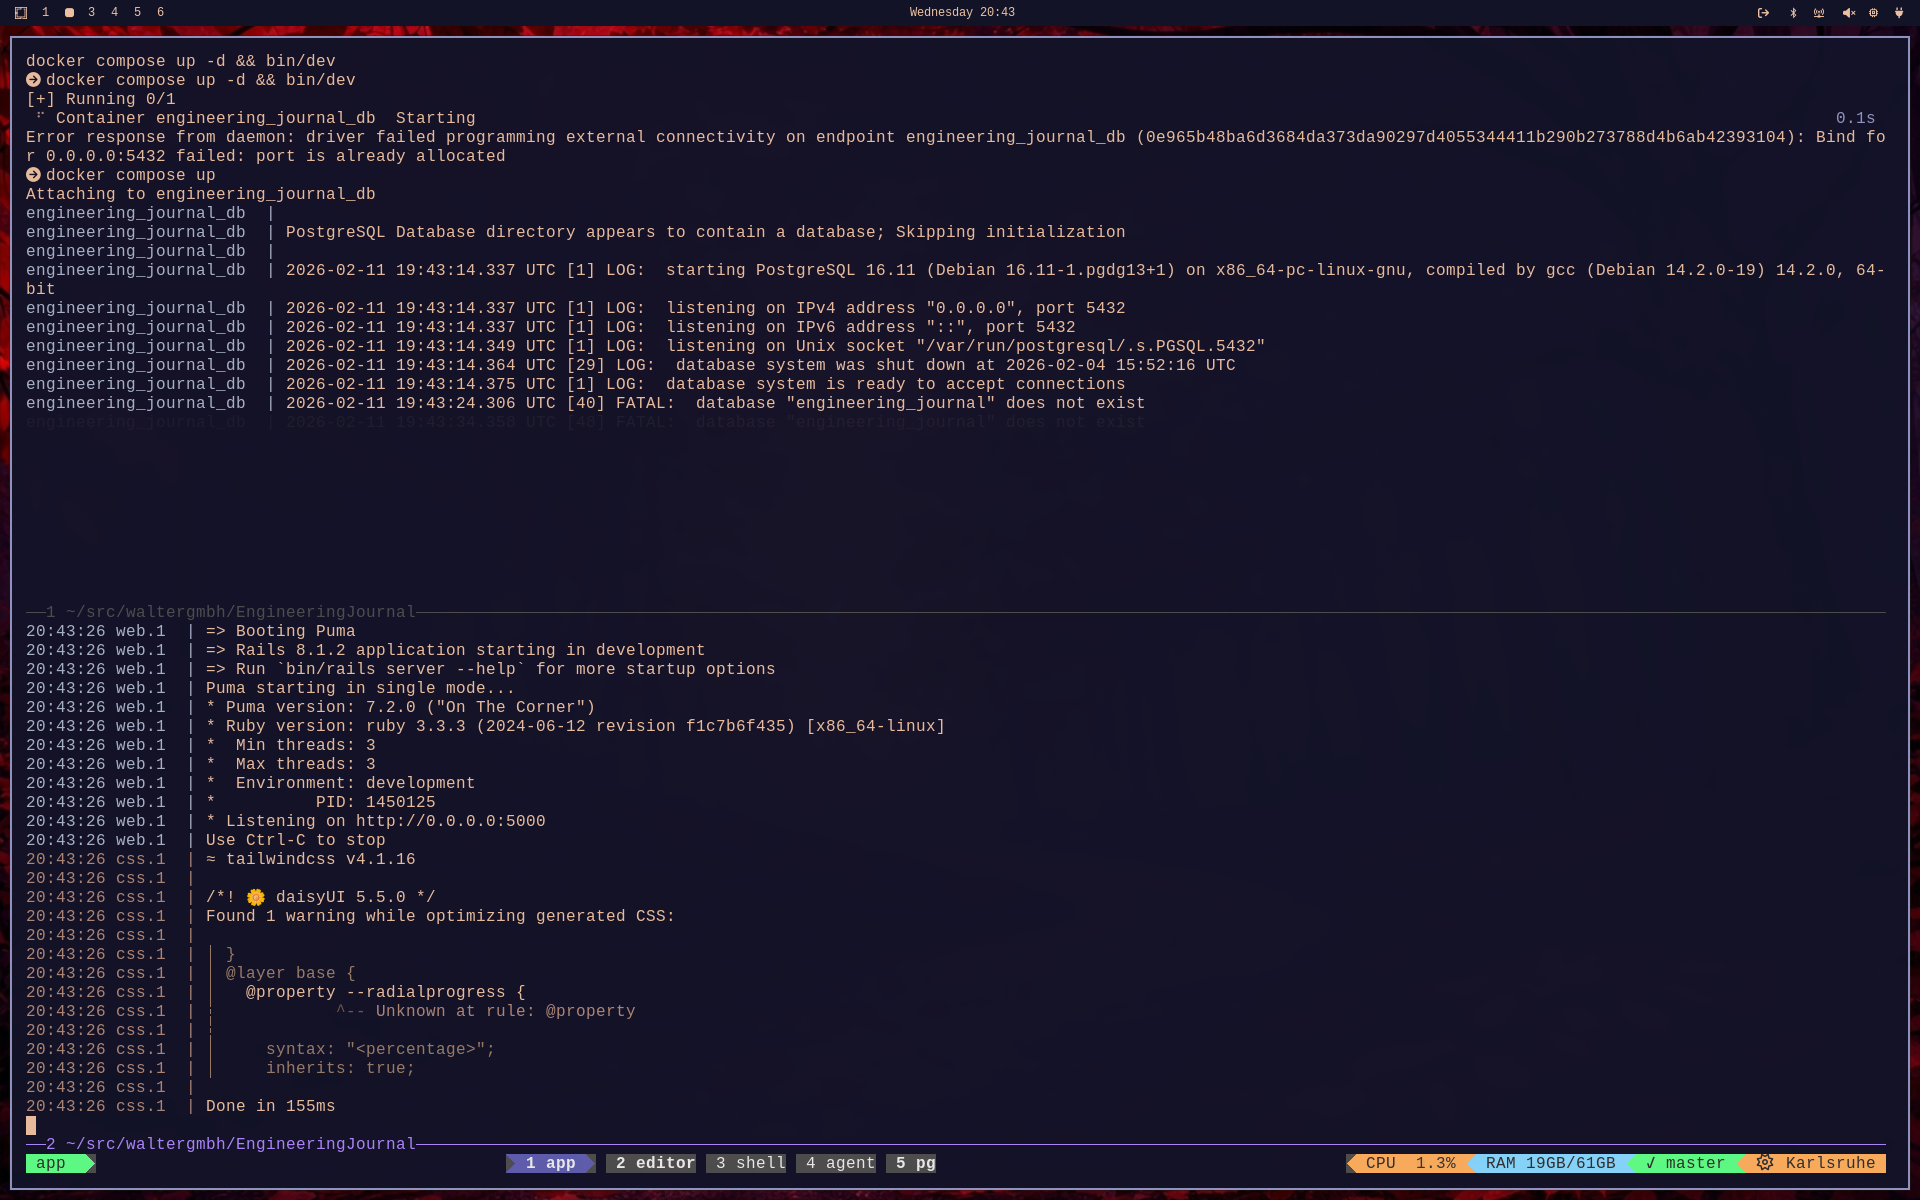
Task: Switch to workspace 1
Action: point(46,13)
